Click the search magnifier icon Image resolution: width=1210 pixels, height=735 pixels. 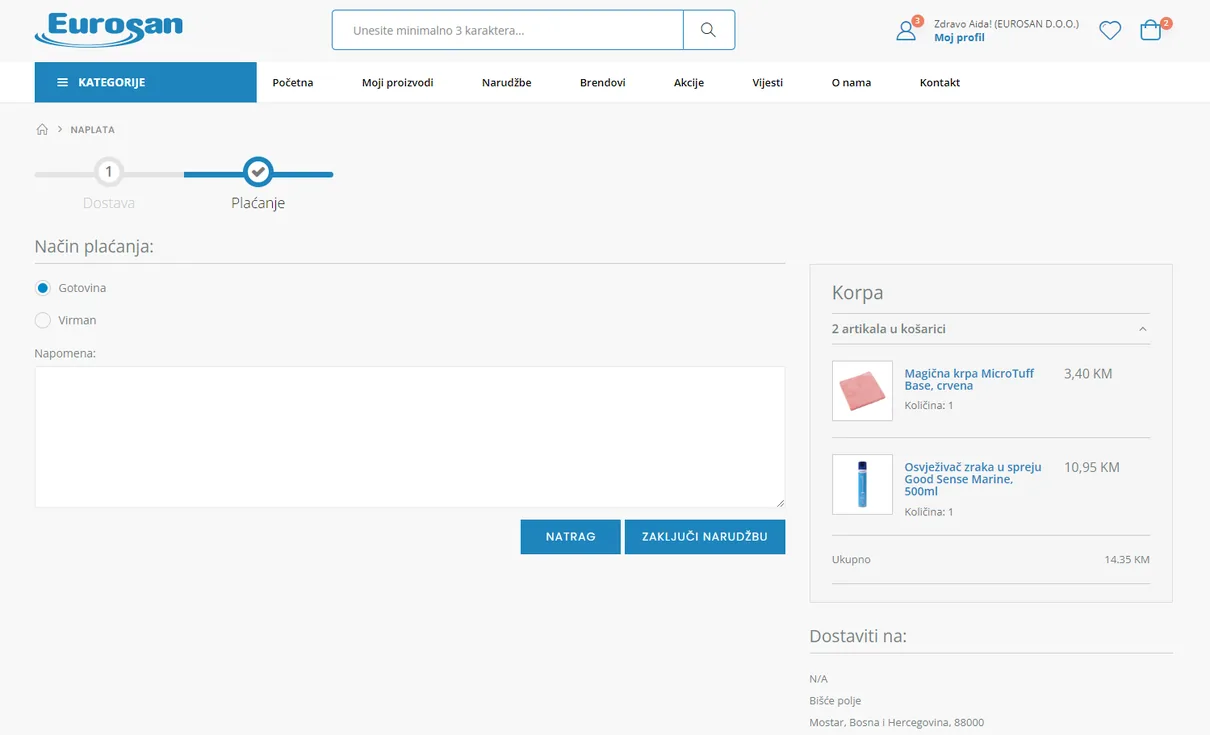708,30
